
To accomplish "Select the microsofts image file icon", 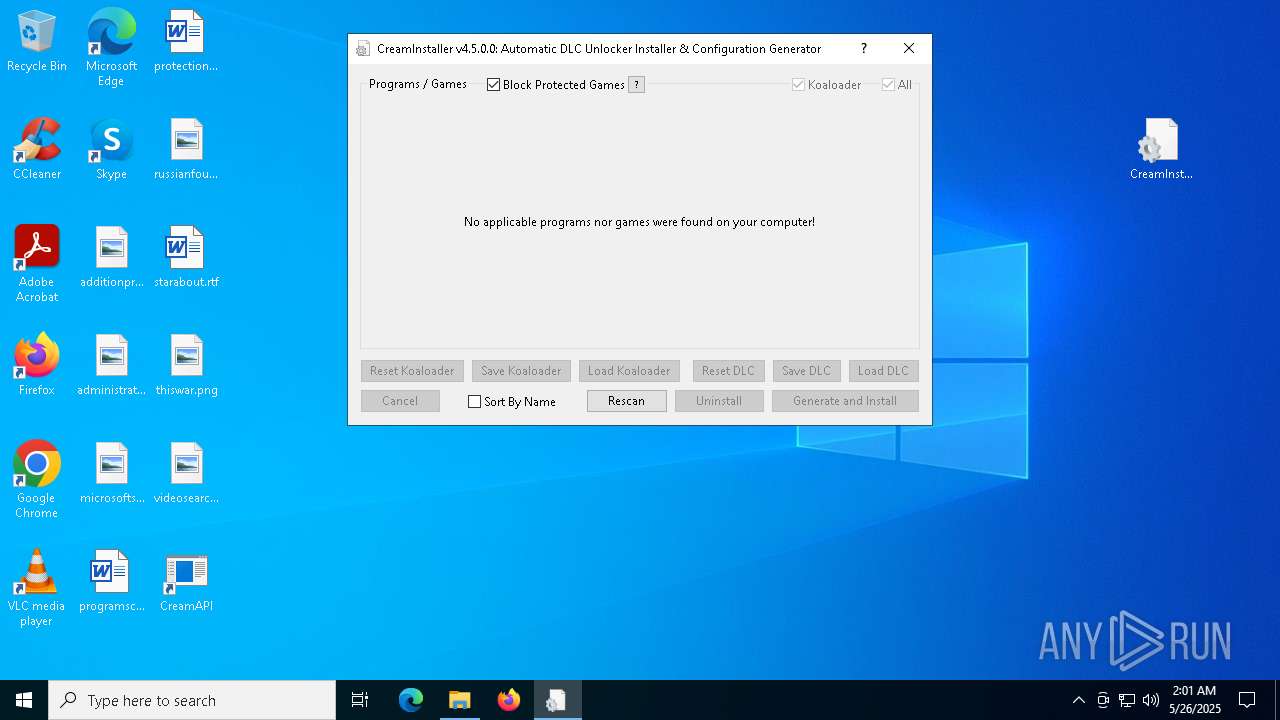I will 111,474.
